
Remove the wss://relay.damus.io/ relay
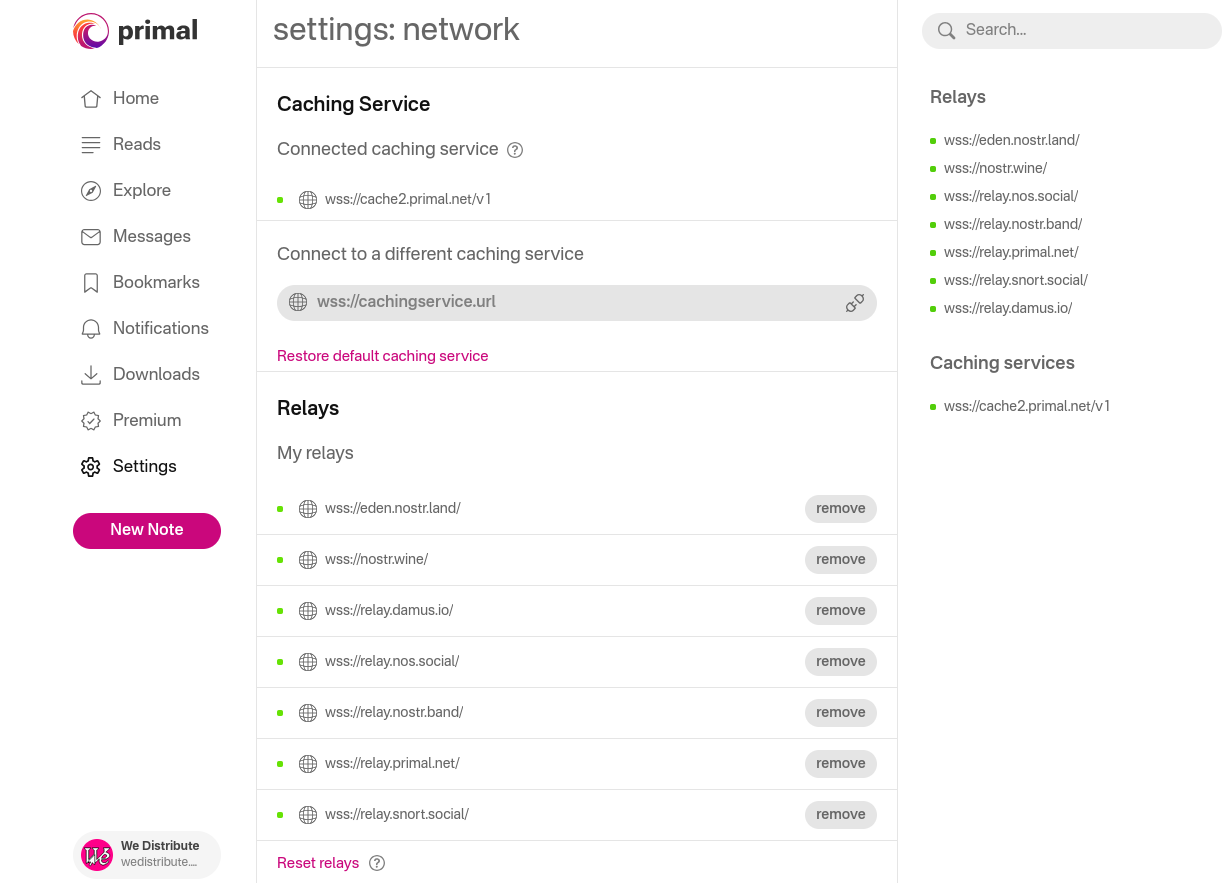point(840,610)
